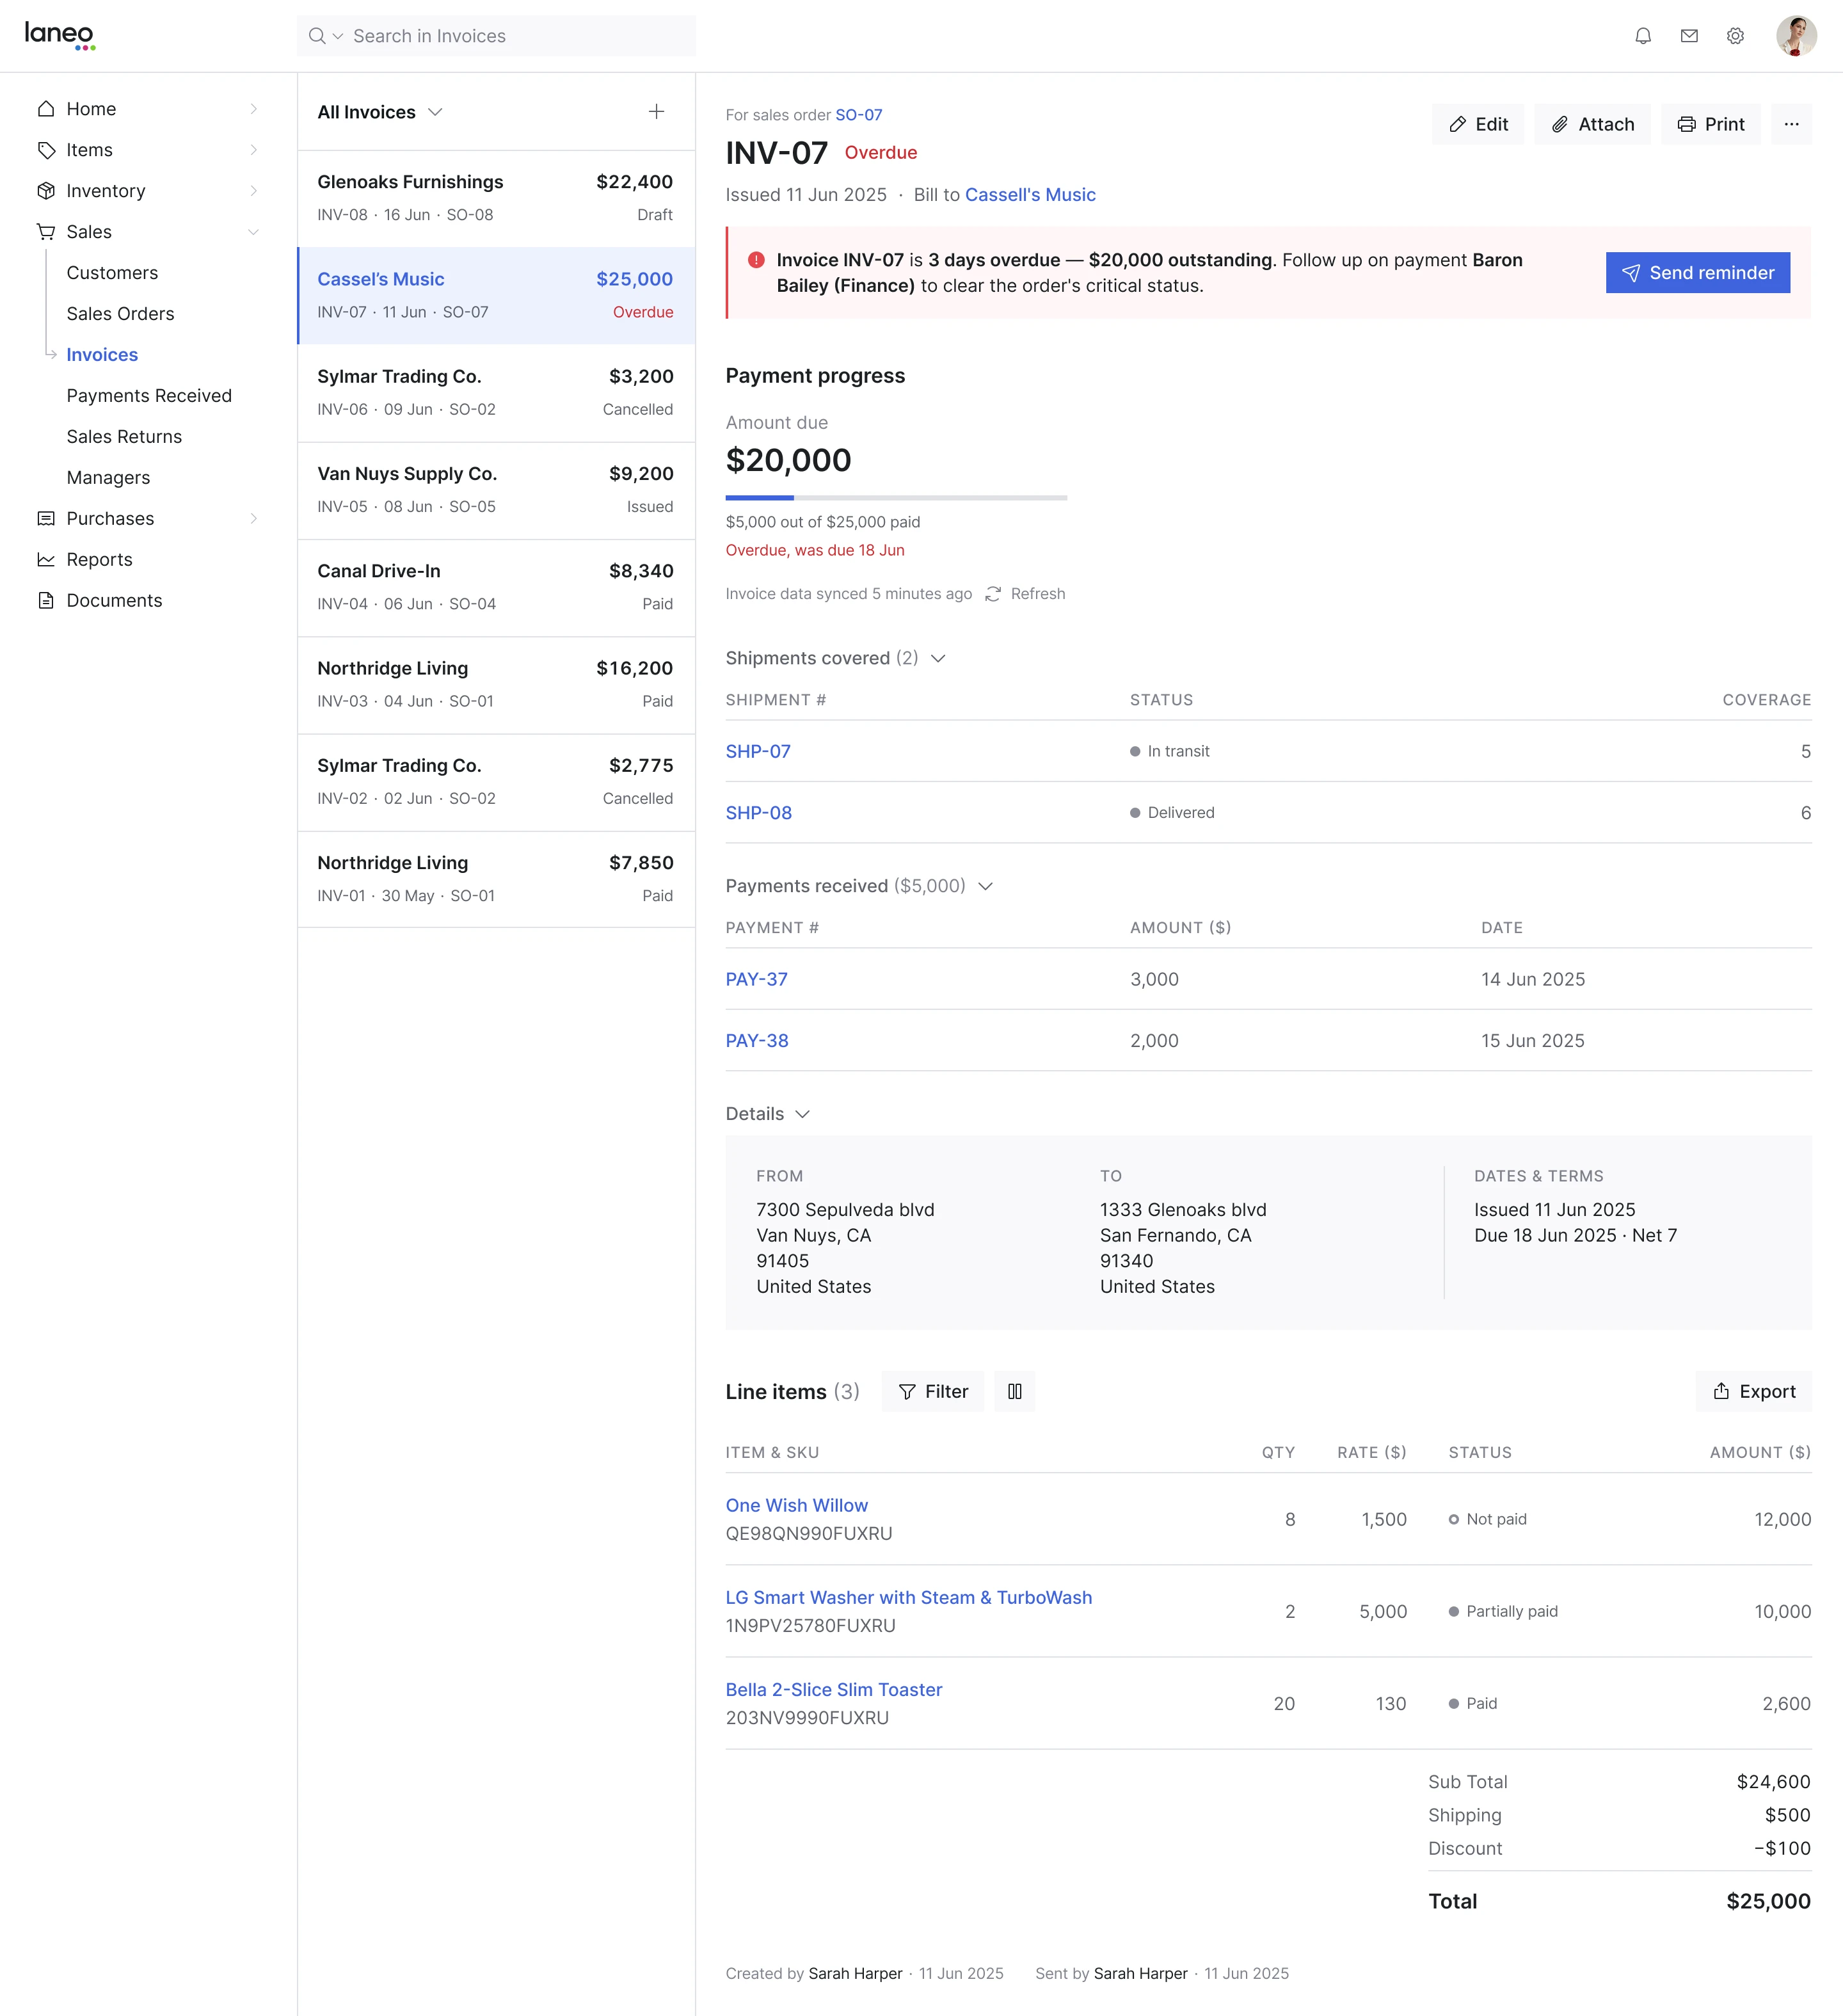This screenshot has width=1843, height=2016.
Task: Expand the Inventory submenu chevron
Action: coord(253,191)
